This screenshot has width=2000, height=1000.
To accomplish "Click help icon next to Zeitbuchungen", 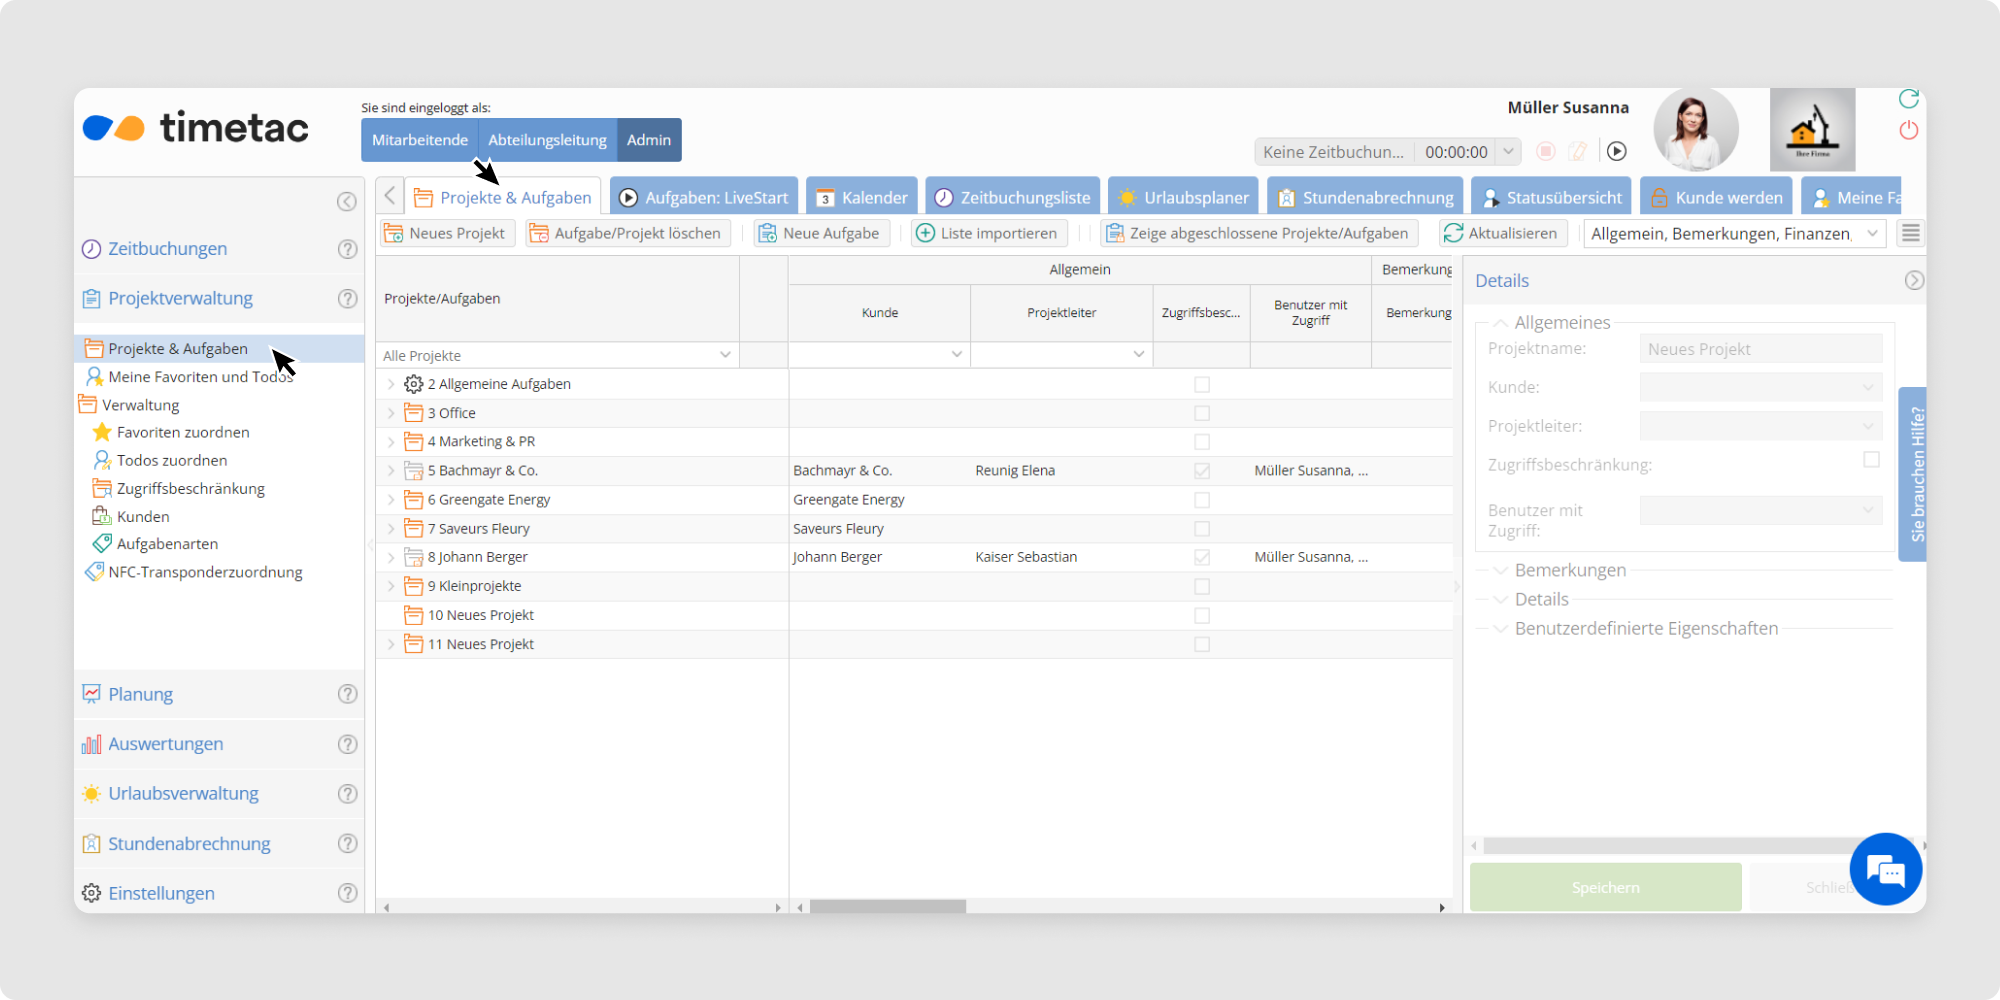I will pos(347,249).
